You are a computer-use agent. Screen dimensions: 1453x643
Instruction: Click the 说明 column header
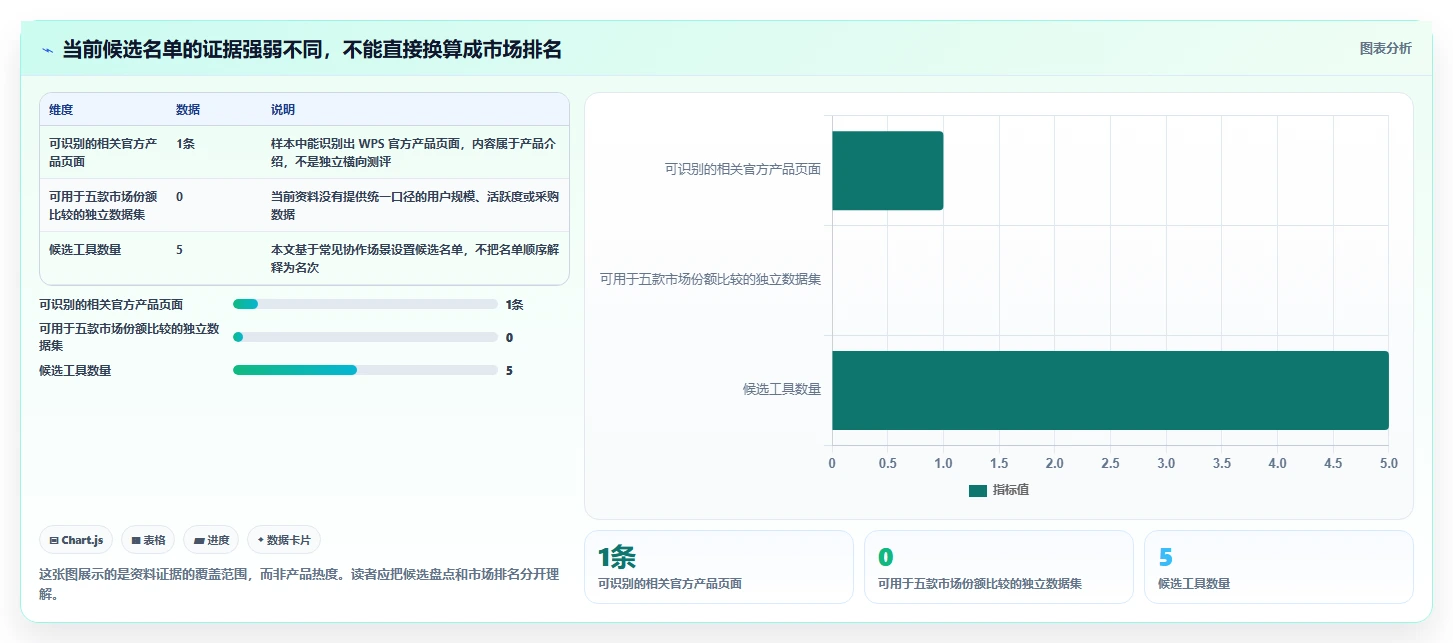[283, 109]
